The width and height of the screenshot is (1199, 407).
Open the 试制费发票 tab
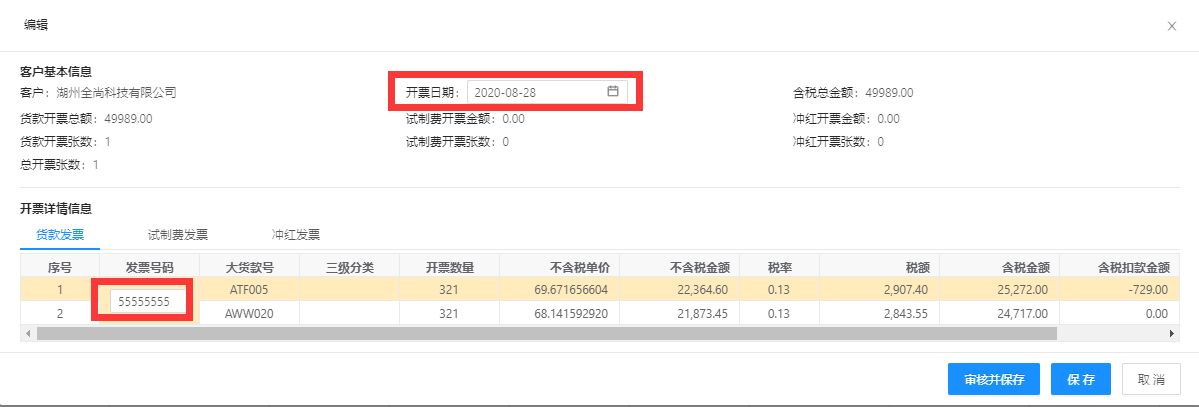(177, 235)
